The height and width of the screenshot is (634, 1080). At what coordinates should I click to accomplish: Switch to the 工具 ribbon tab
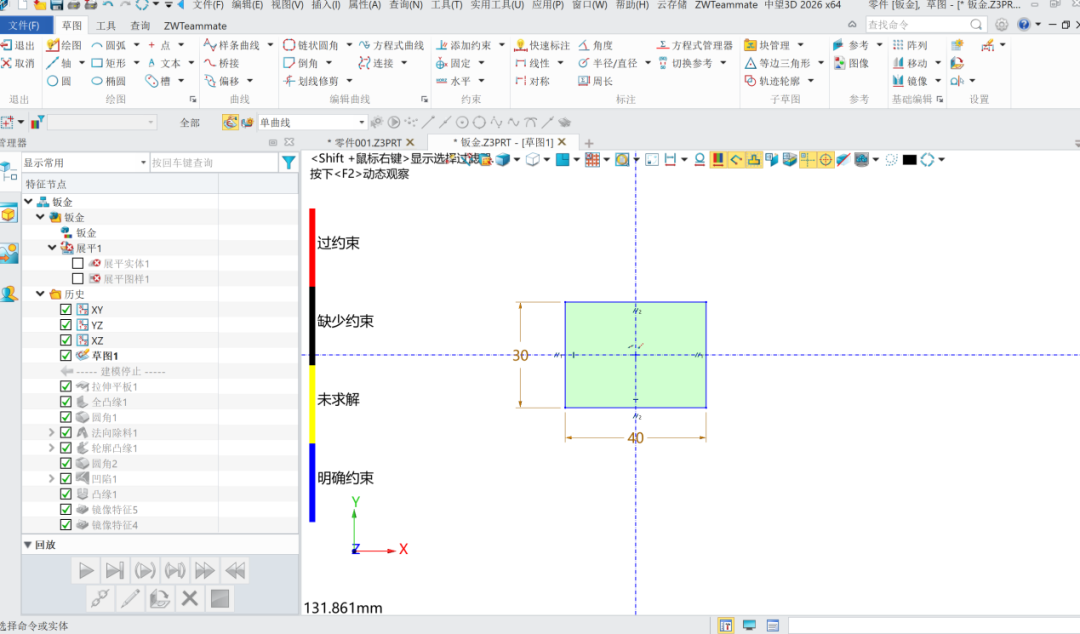tap(106, 25)
